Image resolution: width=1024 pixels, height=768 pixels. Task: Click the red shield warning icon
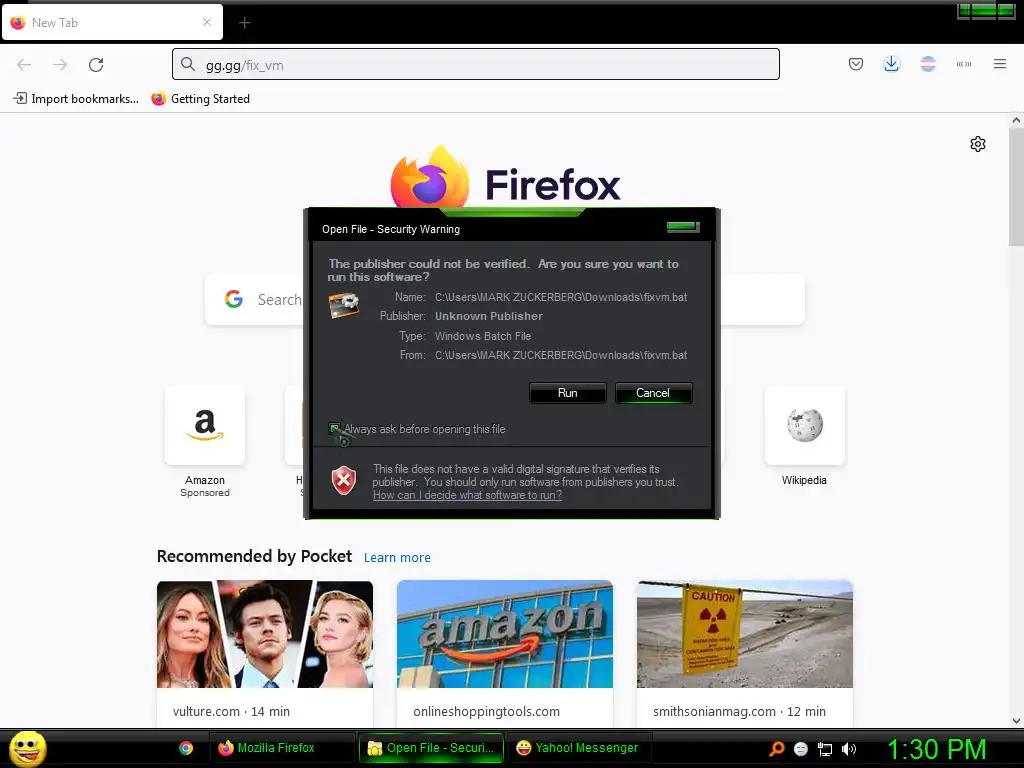pyautogui.click(x=344, y=481)
